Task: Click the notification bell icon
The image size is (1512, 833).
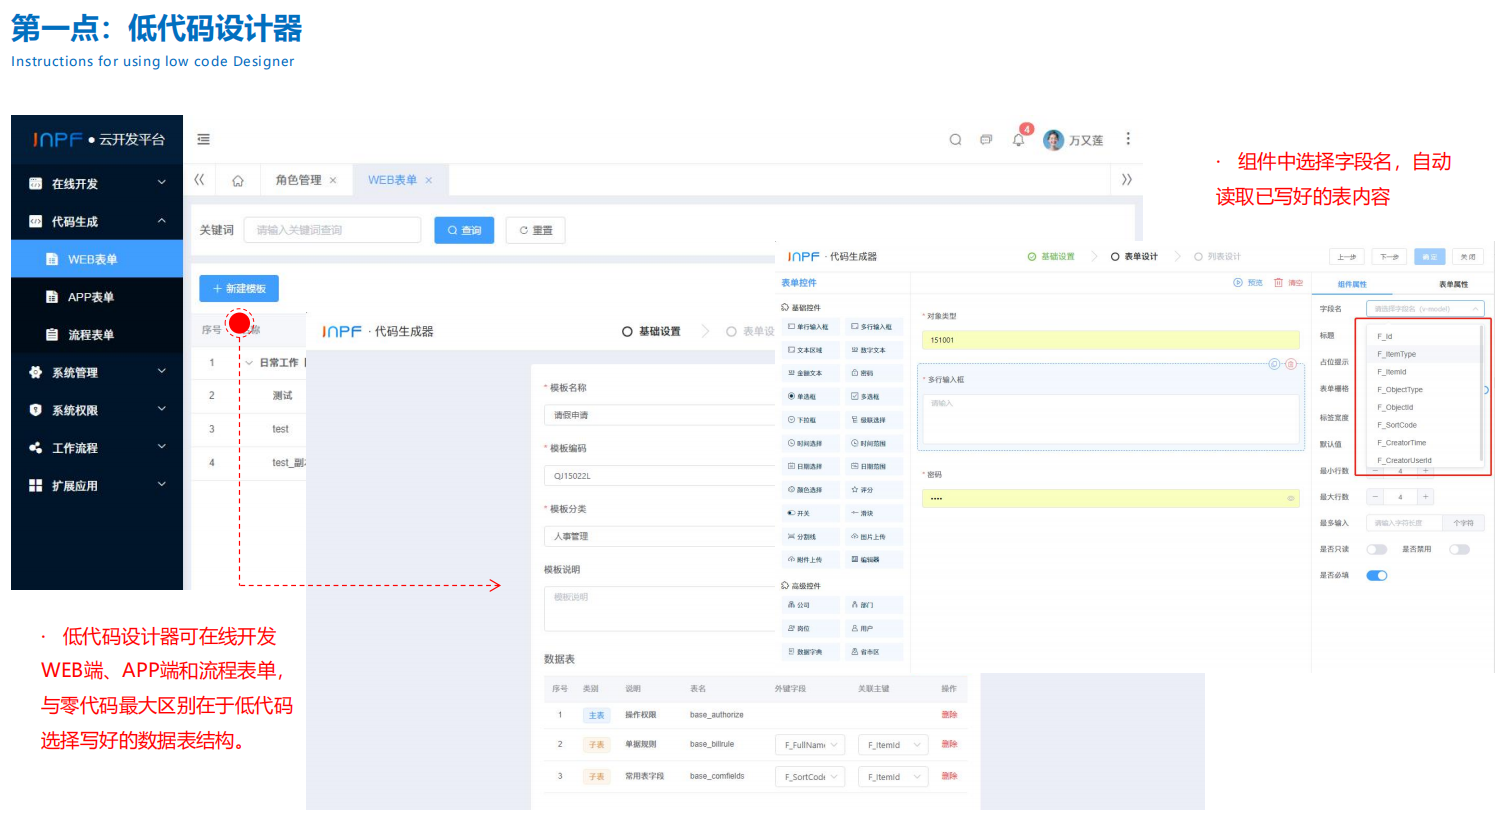Action: (1018, 140)
